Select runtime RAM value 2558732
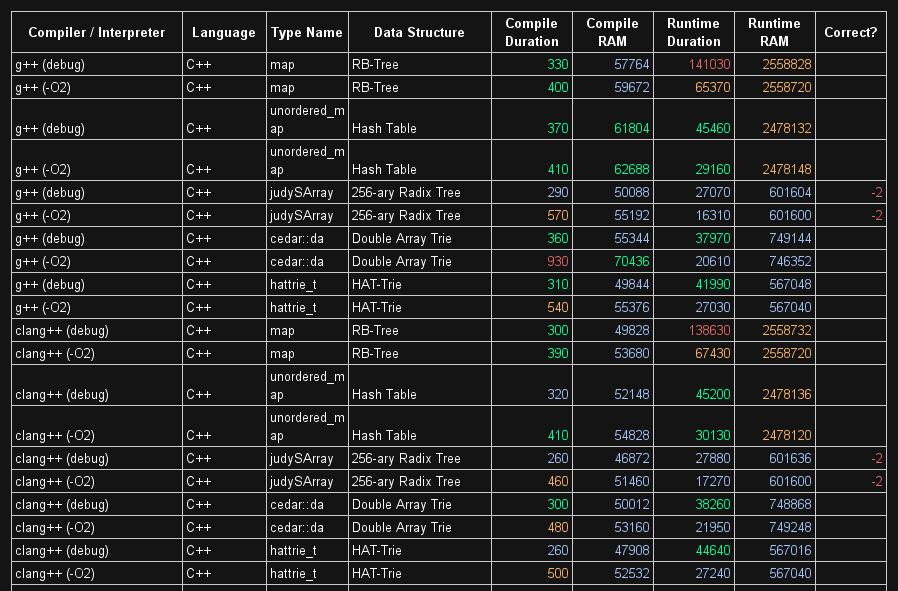Viewport: 898px width, 591px height. pyautogui.click(x=787, y=330)
